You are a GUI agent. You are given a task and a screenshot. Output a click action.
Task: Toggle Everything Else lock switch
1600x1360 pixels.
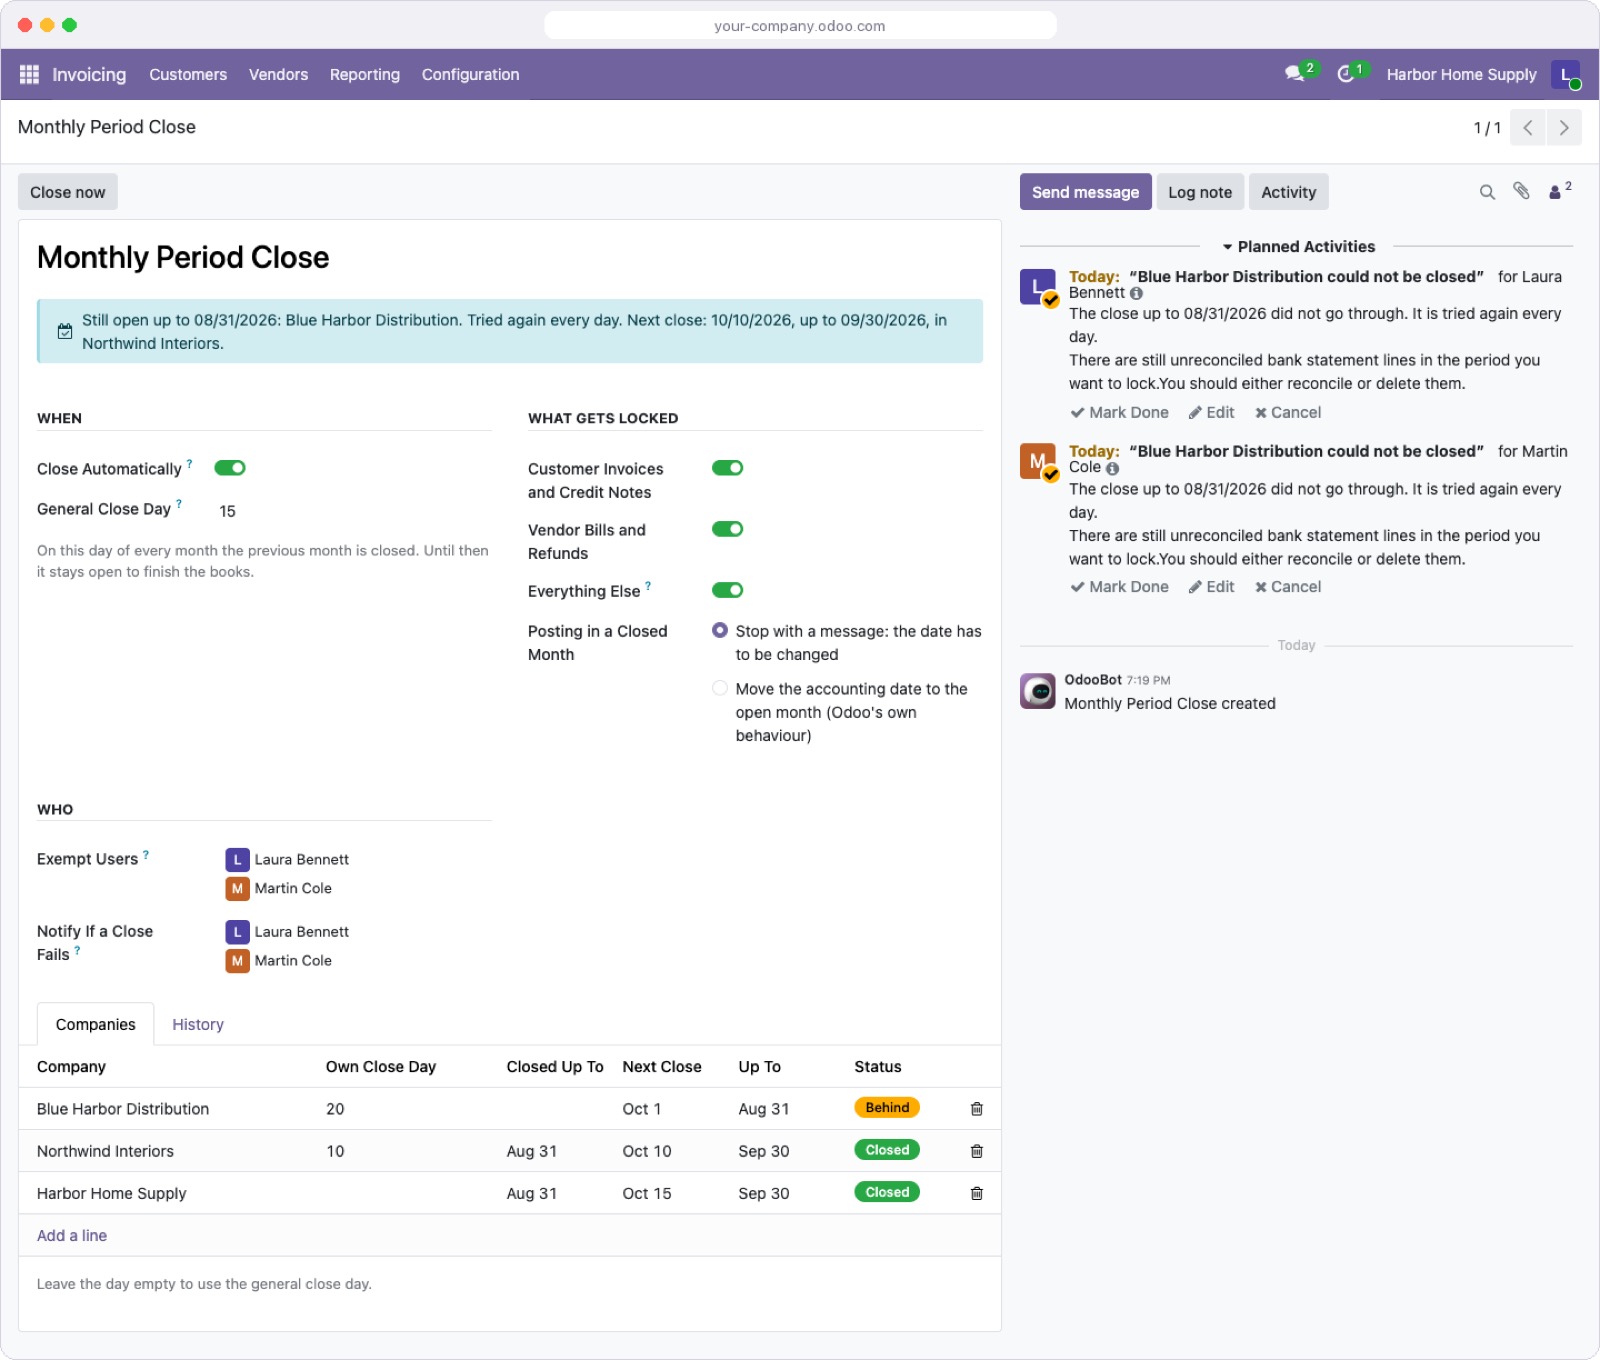(727, 590)
